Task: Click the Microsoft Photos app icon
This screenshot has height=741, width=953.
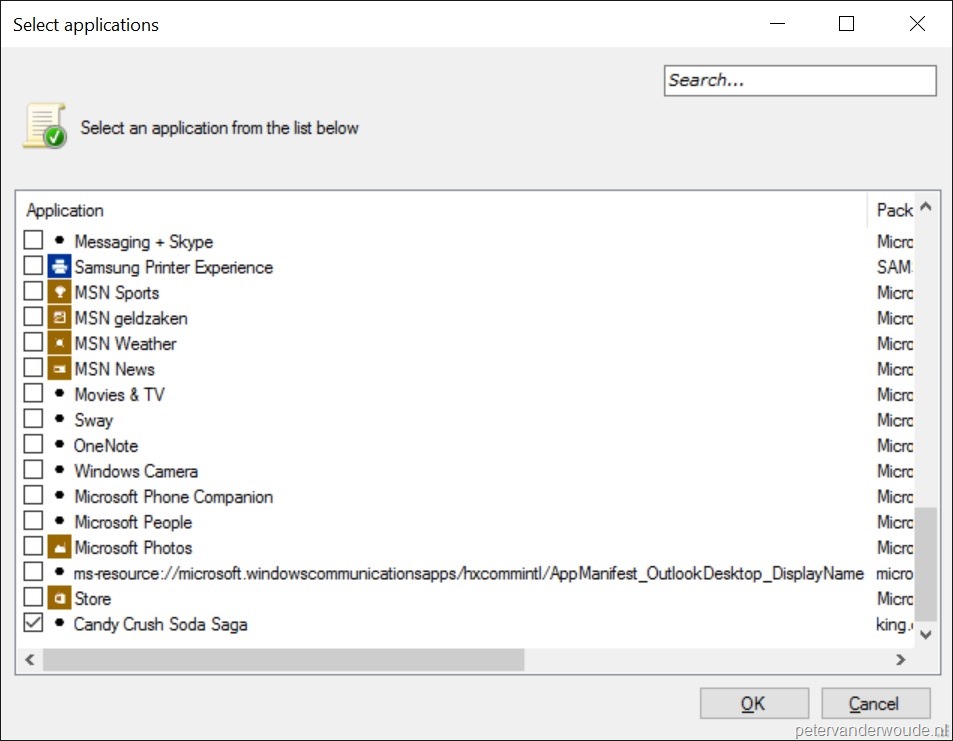Action: [60, 547]
